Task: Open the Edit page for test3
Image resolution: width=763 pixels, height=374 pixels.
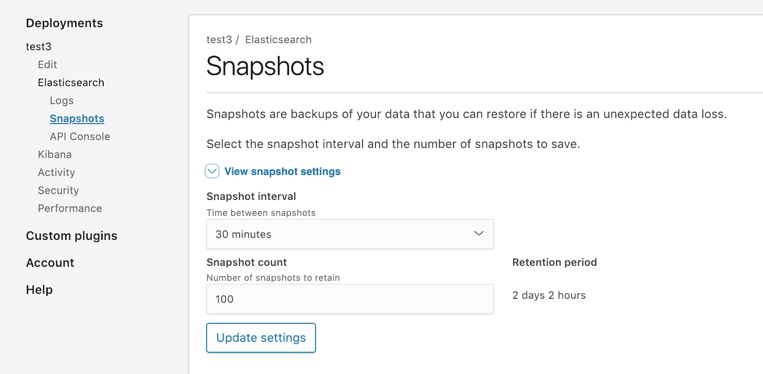Action: coord(47,64)
